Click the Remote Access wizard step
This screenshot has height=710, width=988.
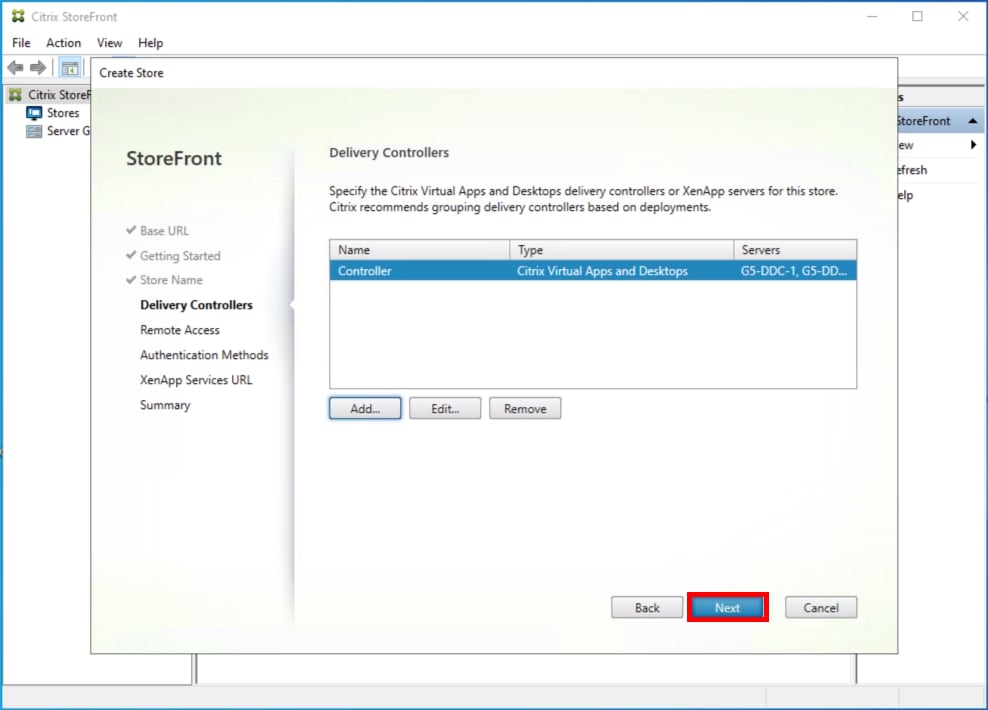(x=180, y=330)
